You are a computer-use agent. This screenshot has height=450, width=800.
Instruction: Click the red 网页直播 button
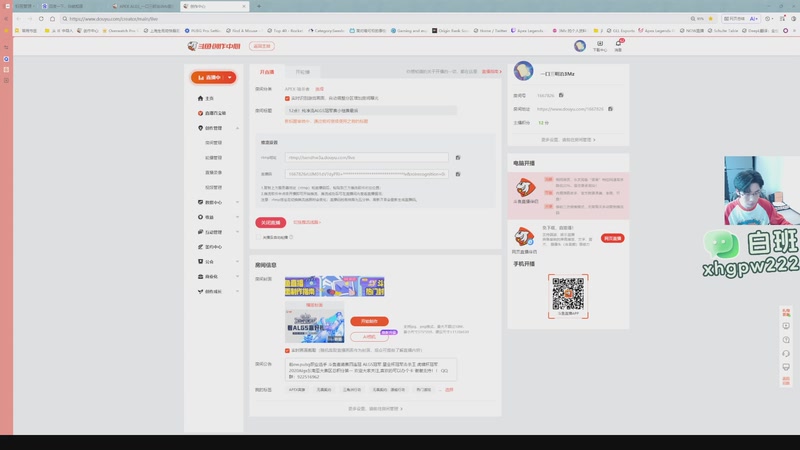(612, 238)
